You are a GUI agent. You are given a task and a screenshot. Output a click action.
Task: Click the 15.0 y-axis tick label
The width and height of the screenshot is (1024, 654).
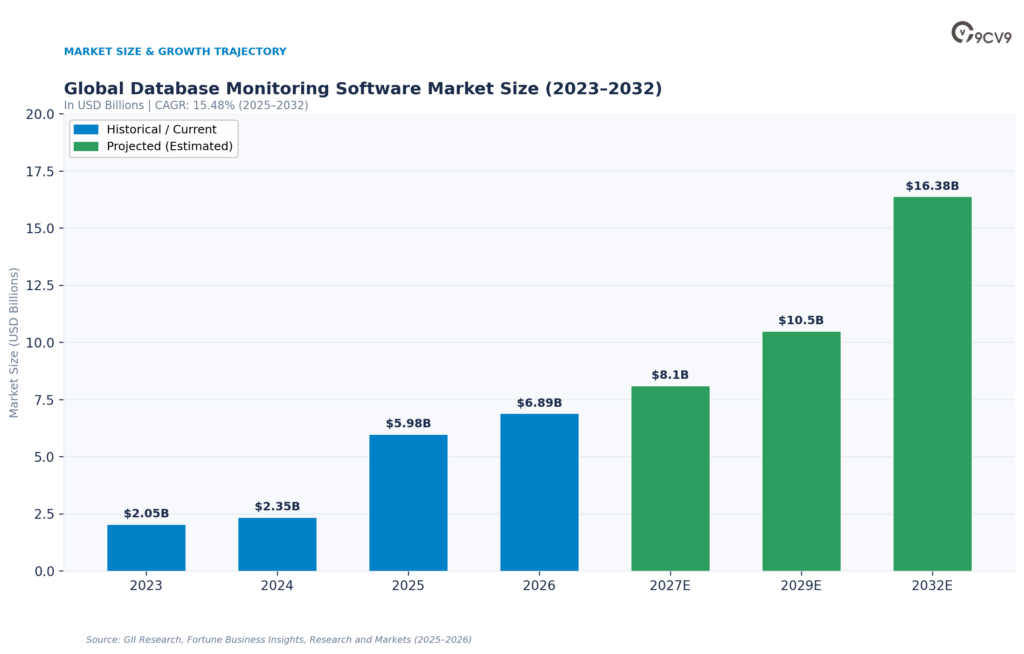point(40,229)
